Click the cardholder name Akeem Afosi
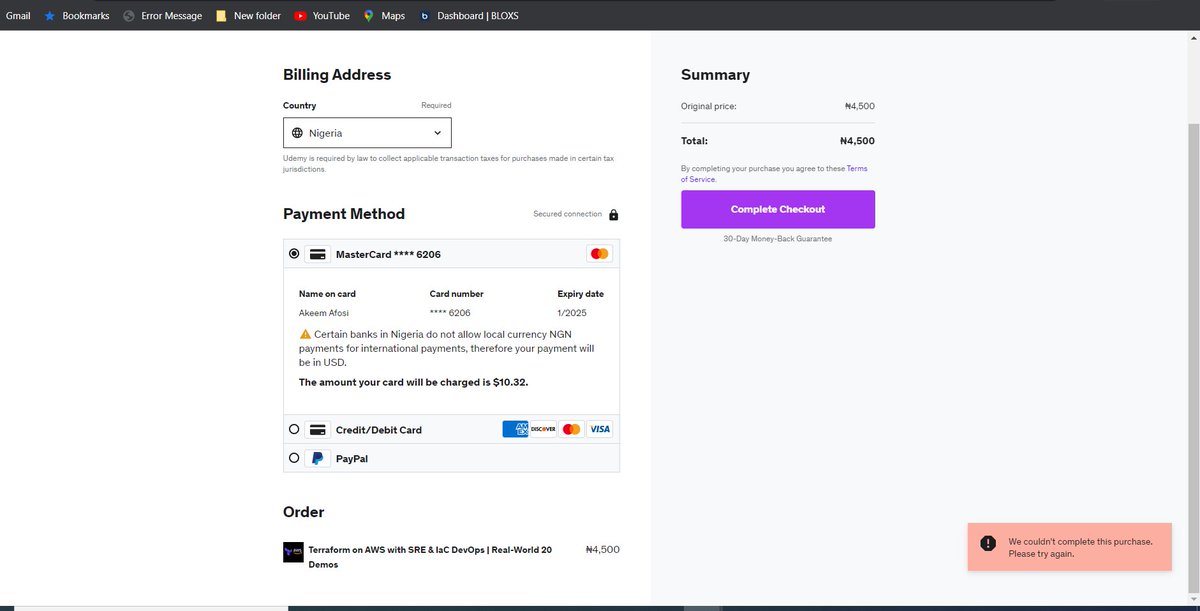 click(324, 313)
